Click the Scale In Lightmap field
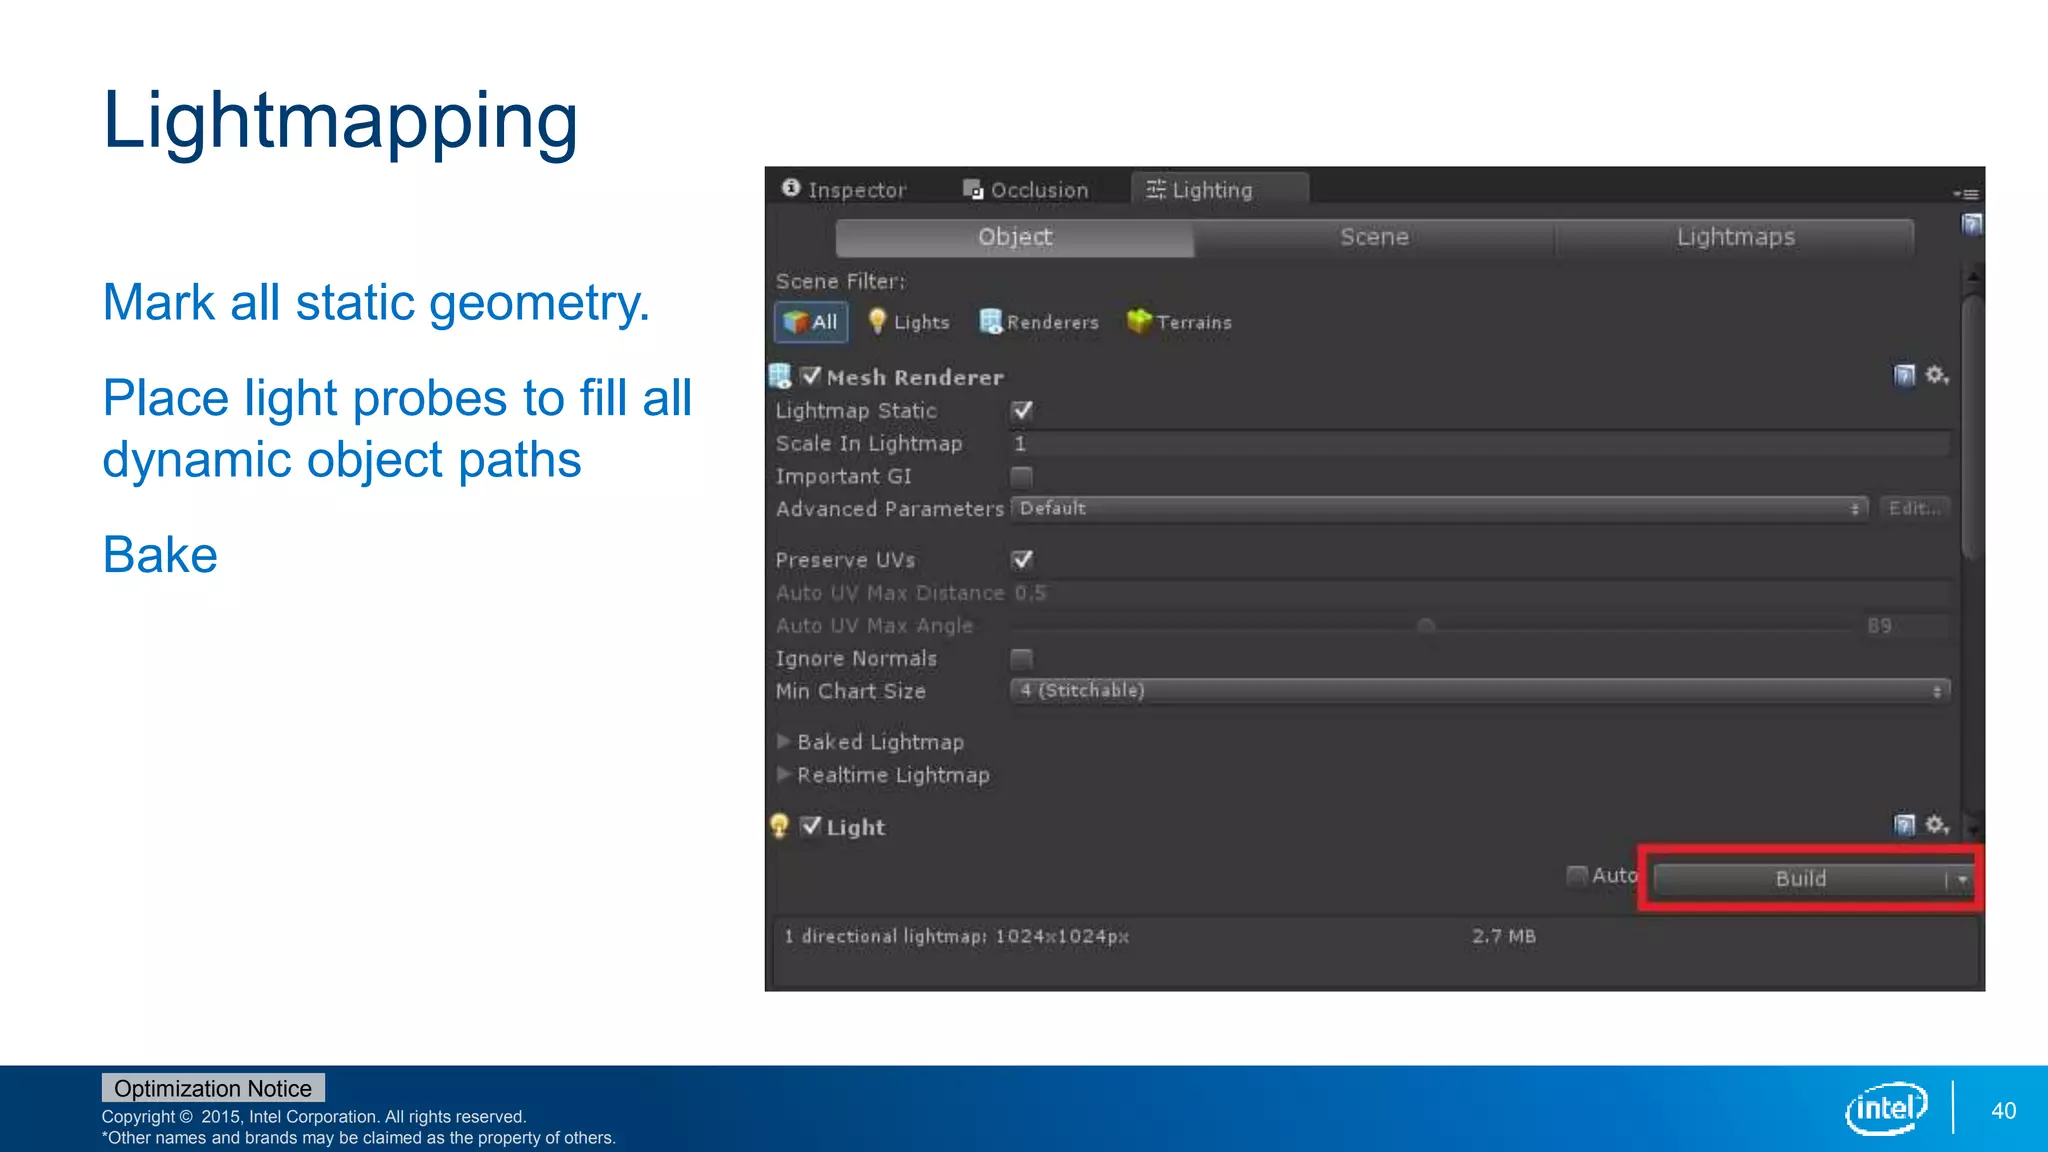Viewport: 2048px width, 1152px height. click(x=1480, y=444)
